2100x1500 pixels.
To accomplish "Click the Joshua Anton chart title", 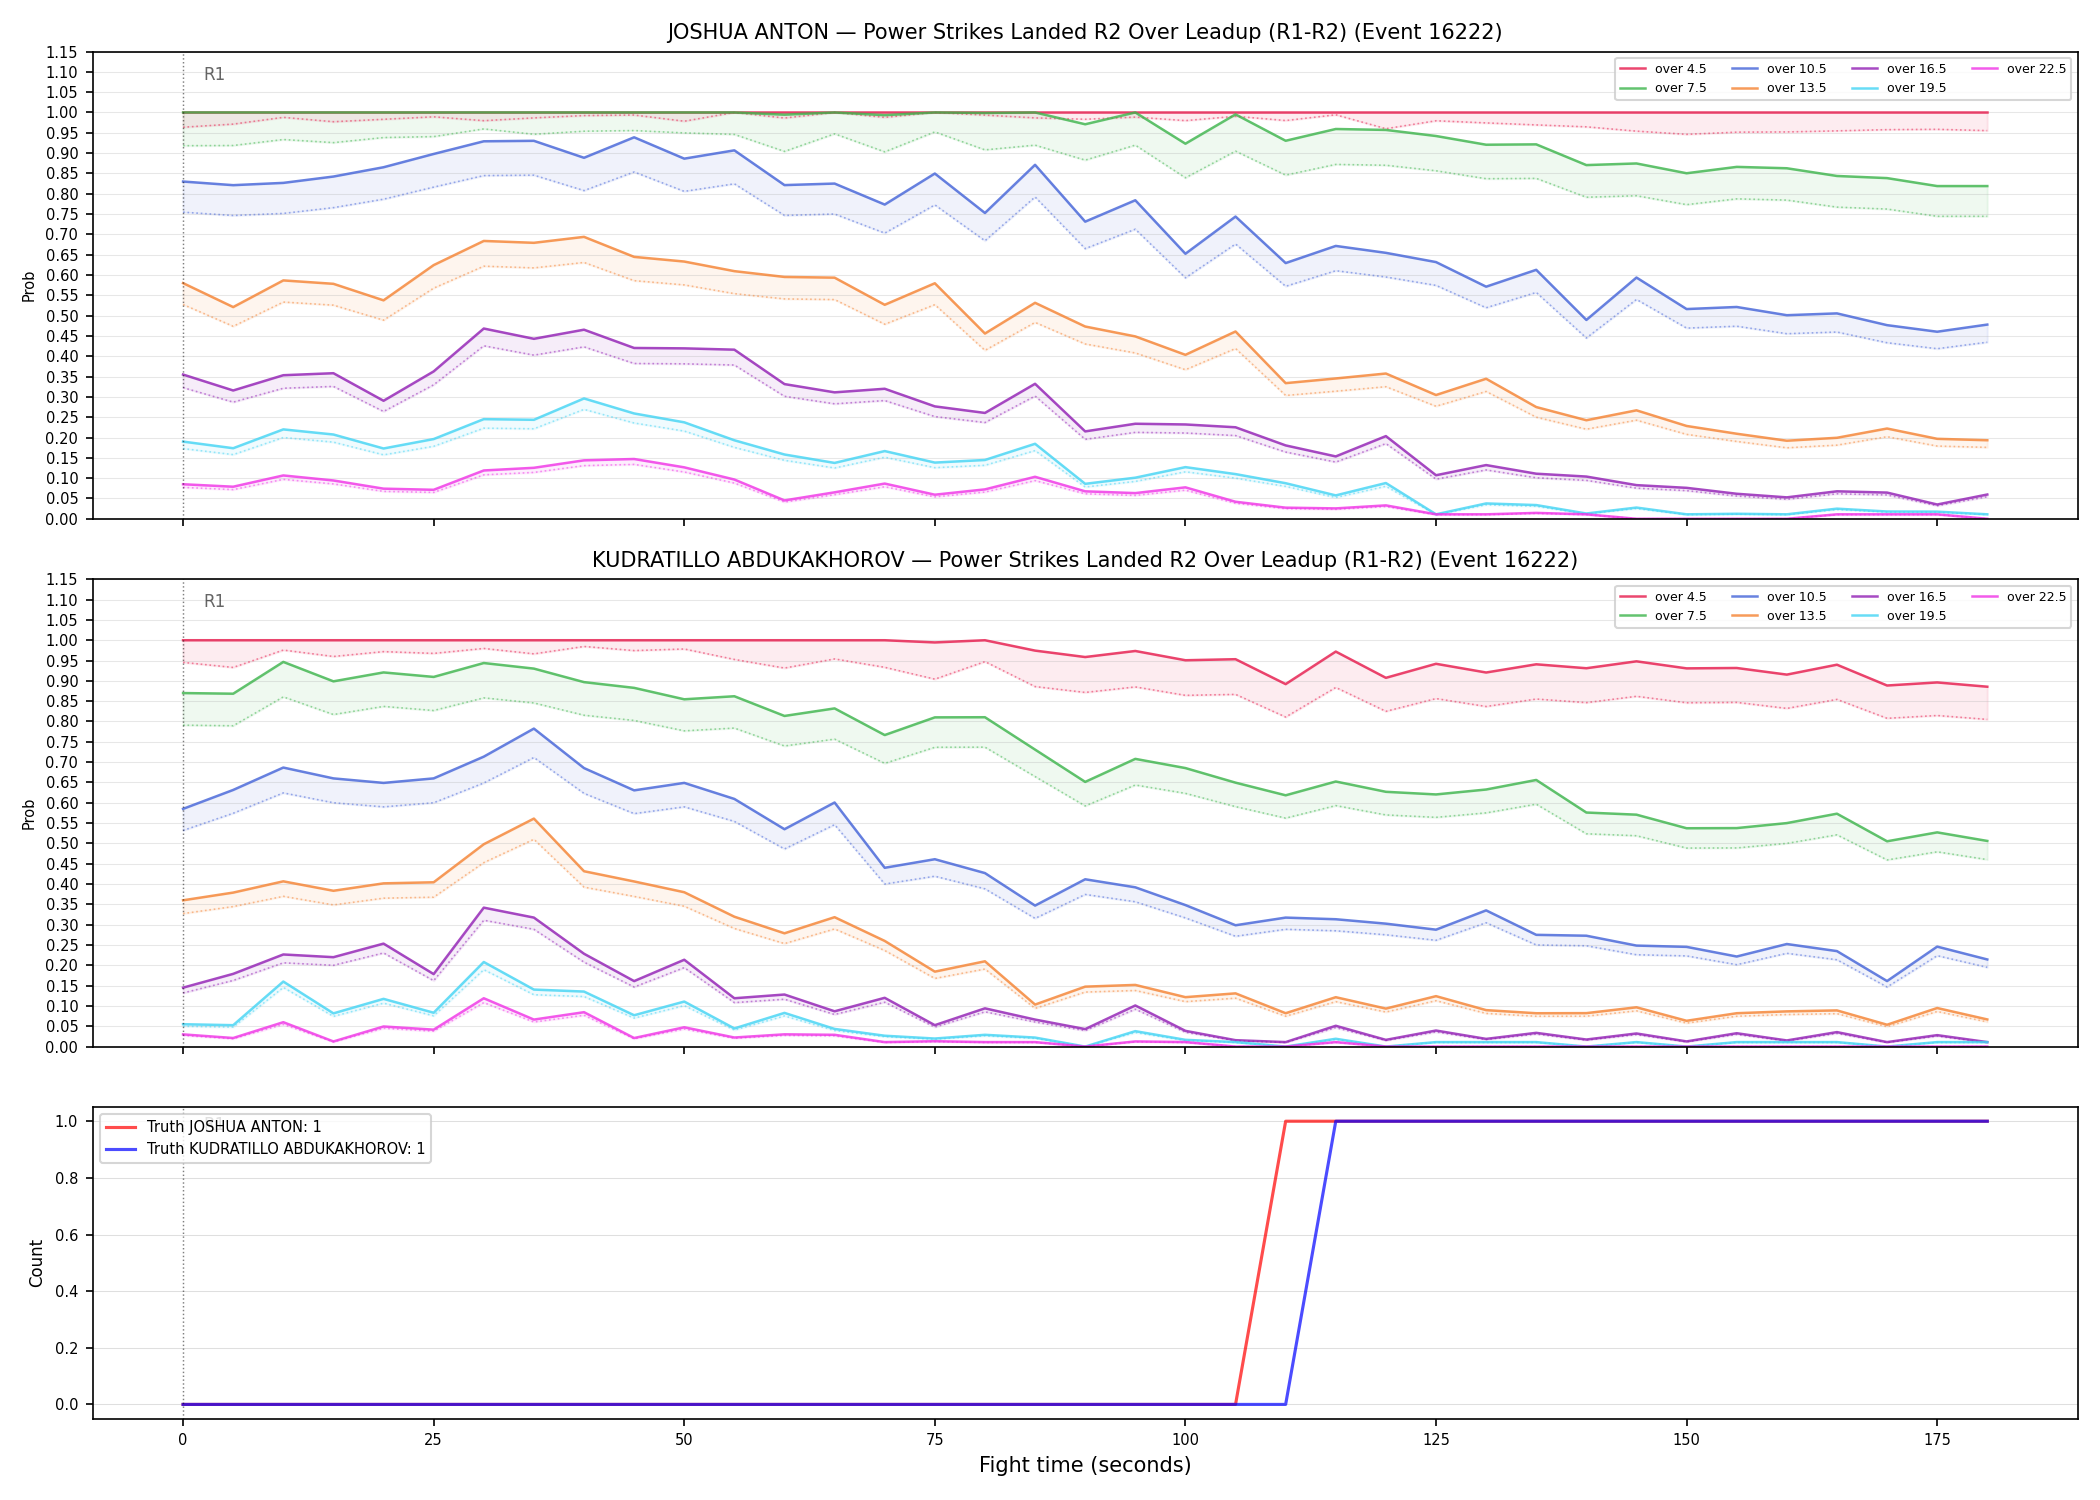I will pyautogui.click(x=1084, y=32).
